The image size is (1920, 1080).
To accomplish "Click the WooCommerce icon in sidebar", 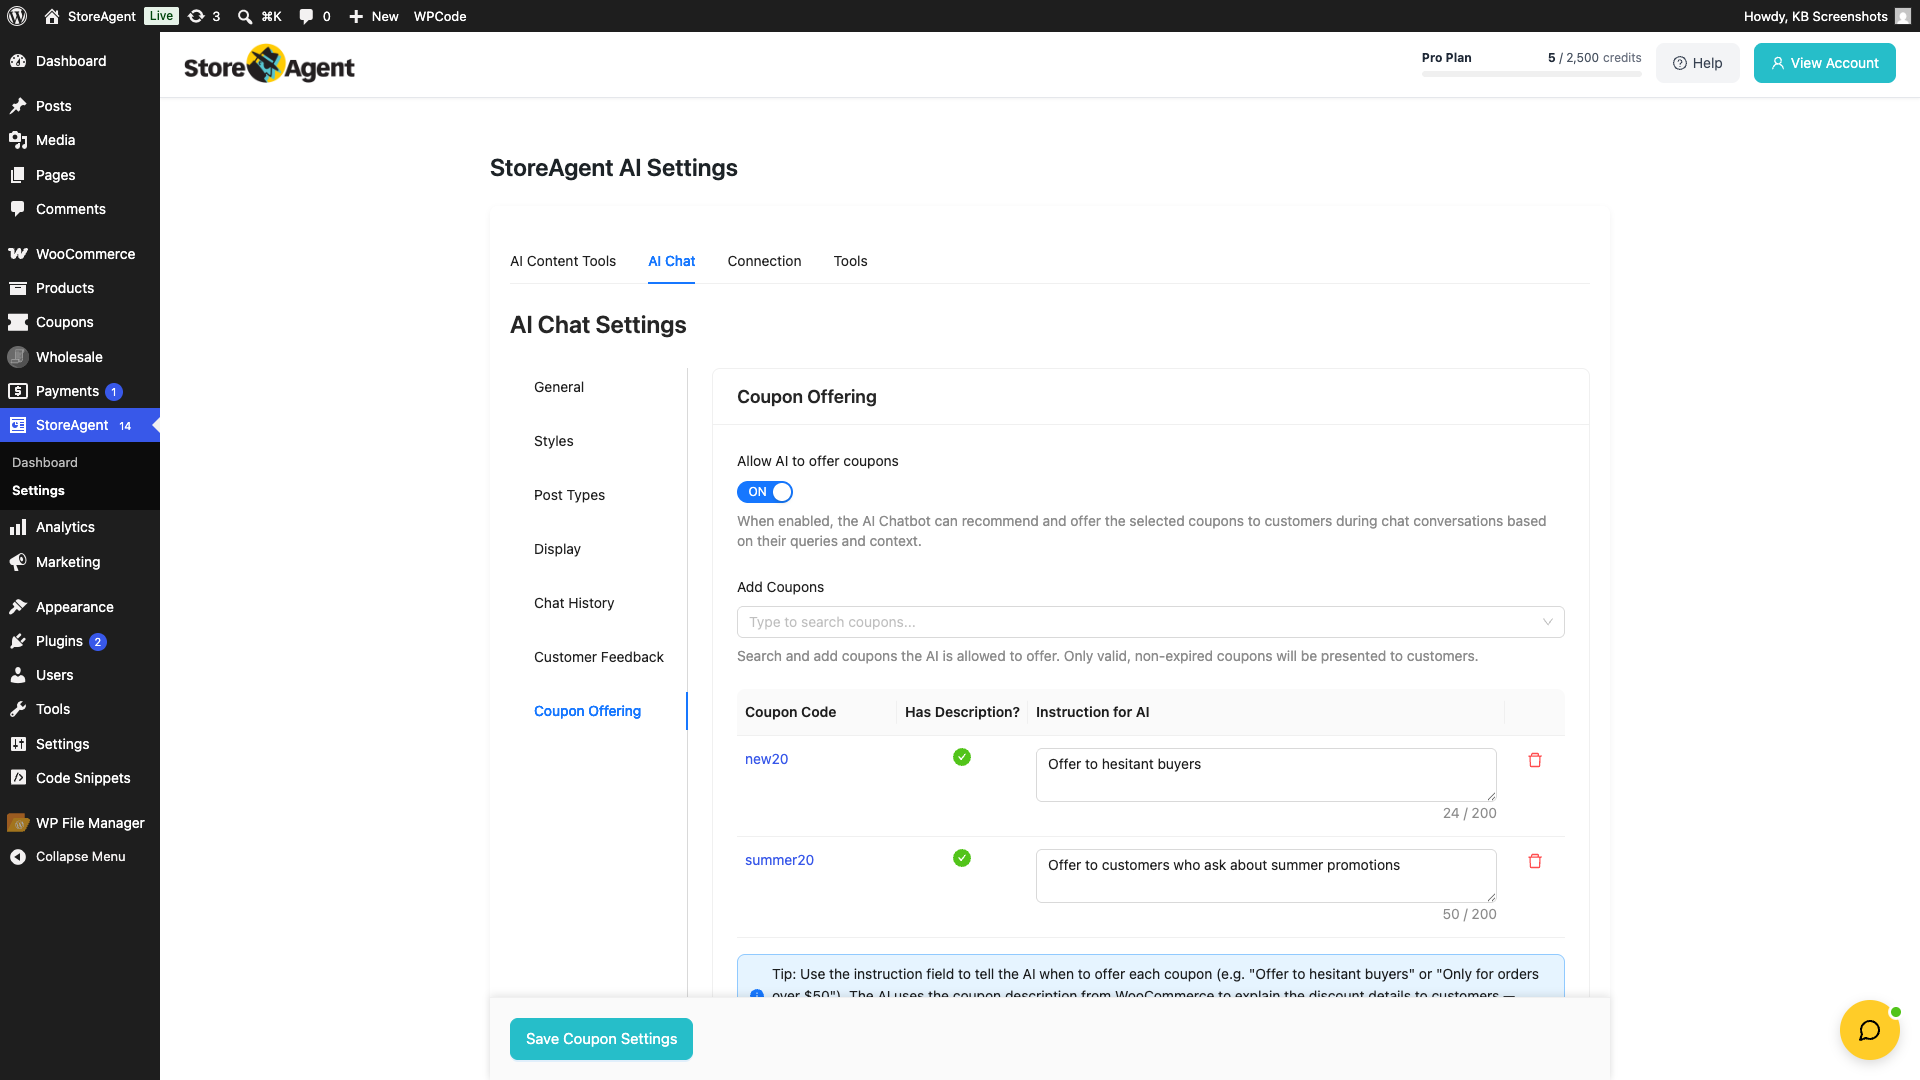I will tap(18, 254).
